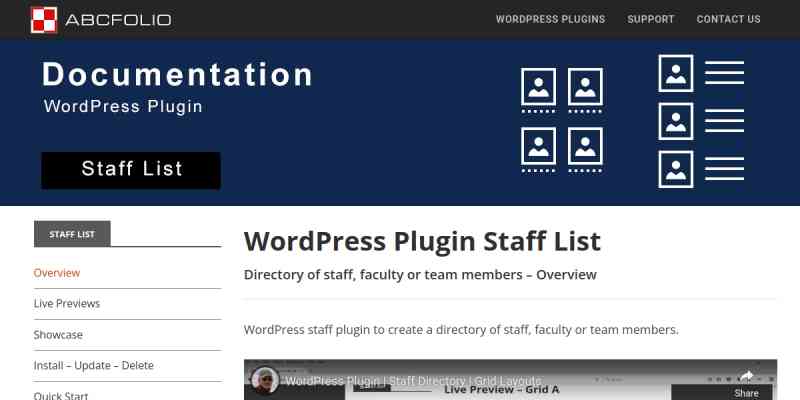Click the ABCFOLIO wordmark text
The width and height of the screenshot is (800, 400).
click(x=118, y=20)
